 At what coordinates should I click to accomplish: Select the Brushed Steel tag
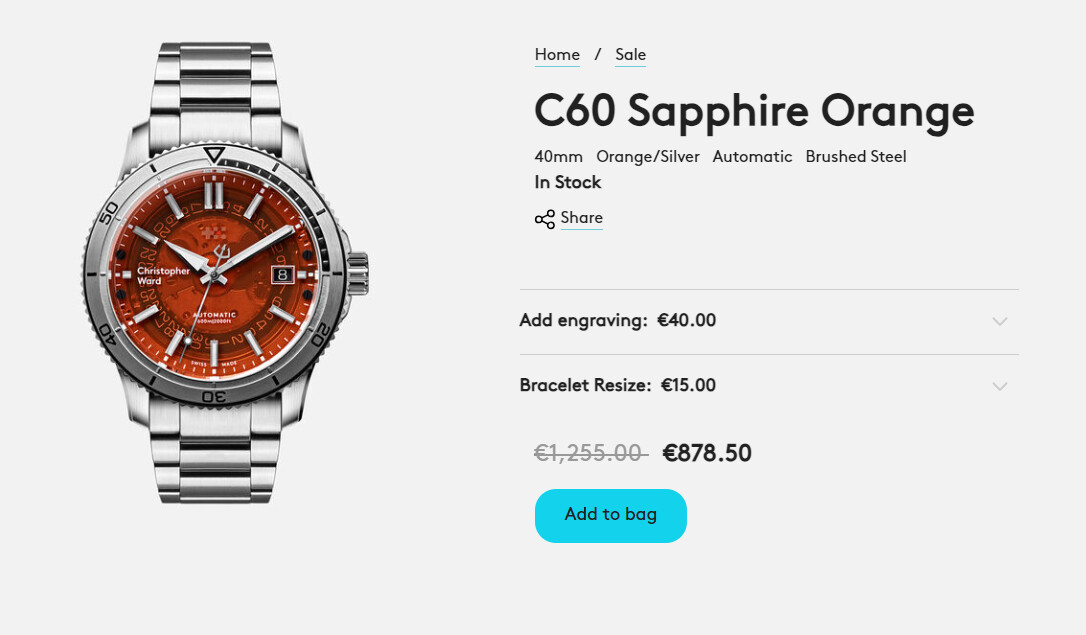[856, 156]
